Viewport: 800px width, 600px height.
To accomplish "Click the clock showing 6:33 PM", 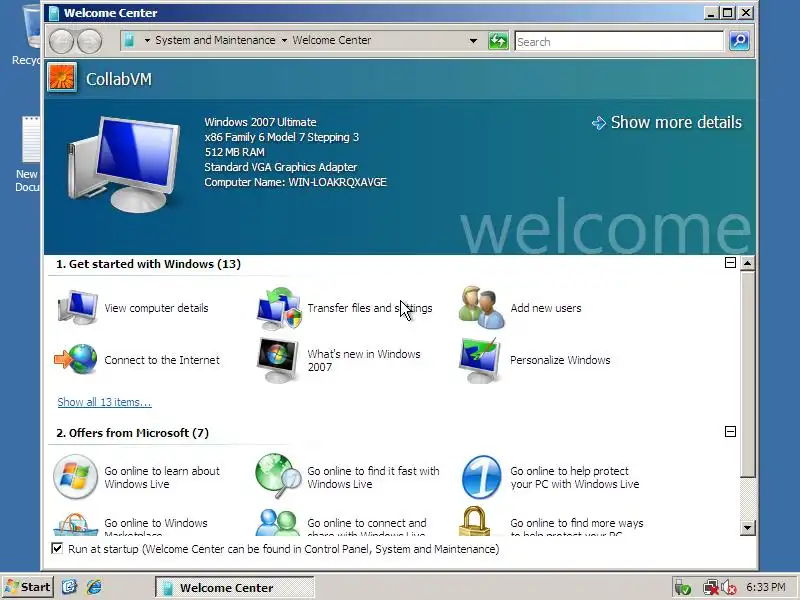I will point(766,587).
